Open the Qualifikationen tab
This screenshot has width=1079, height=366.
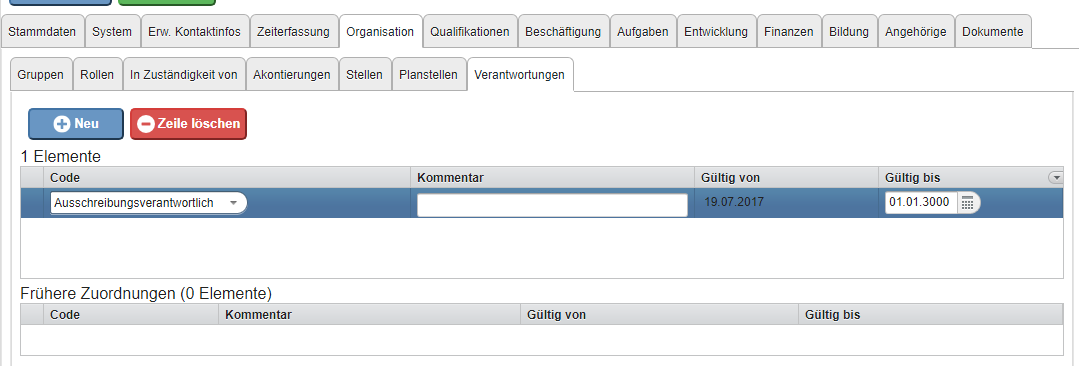tap(470, 32)
